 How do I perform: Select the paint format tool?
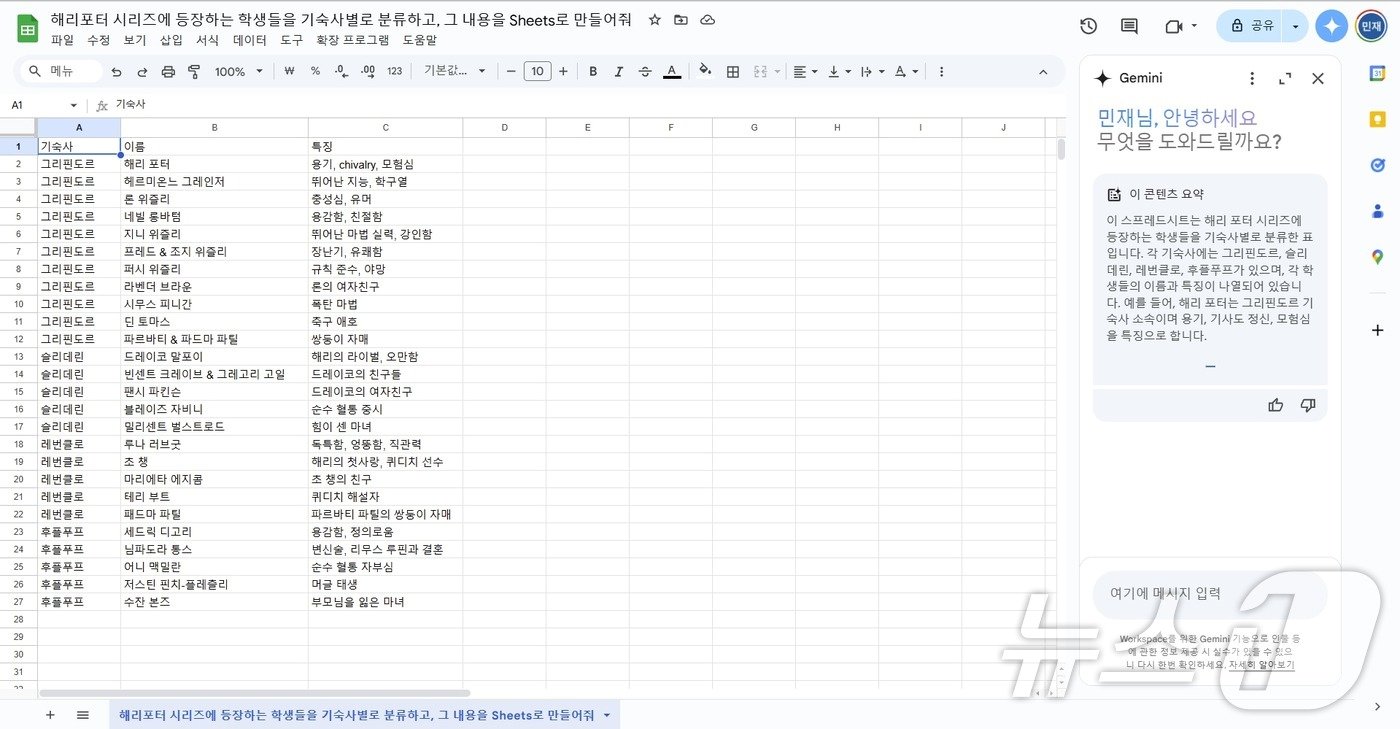pyautogui.click(x=194, y=72)
